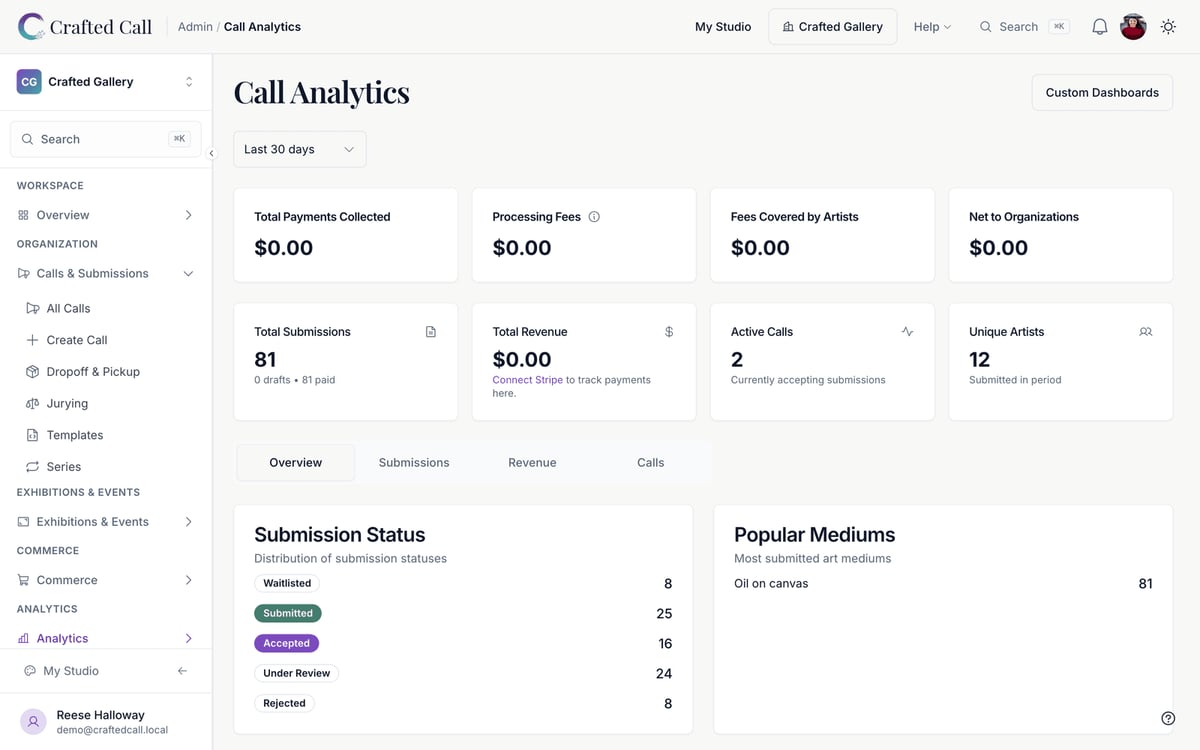Click the Total Revenue dollar icon

pos(669,332)
